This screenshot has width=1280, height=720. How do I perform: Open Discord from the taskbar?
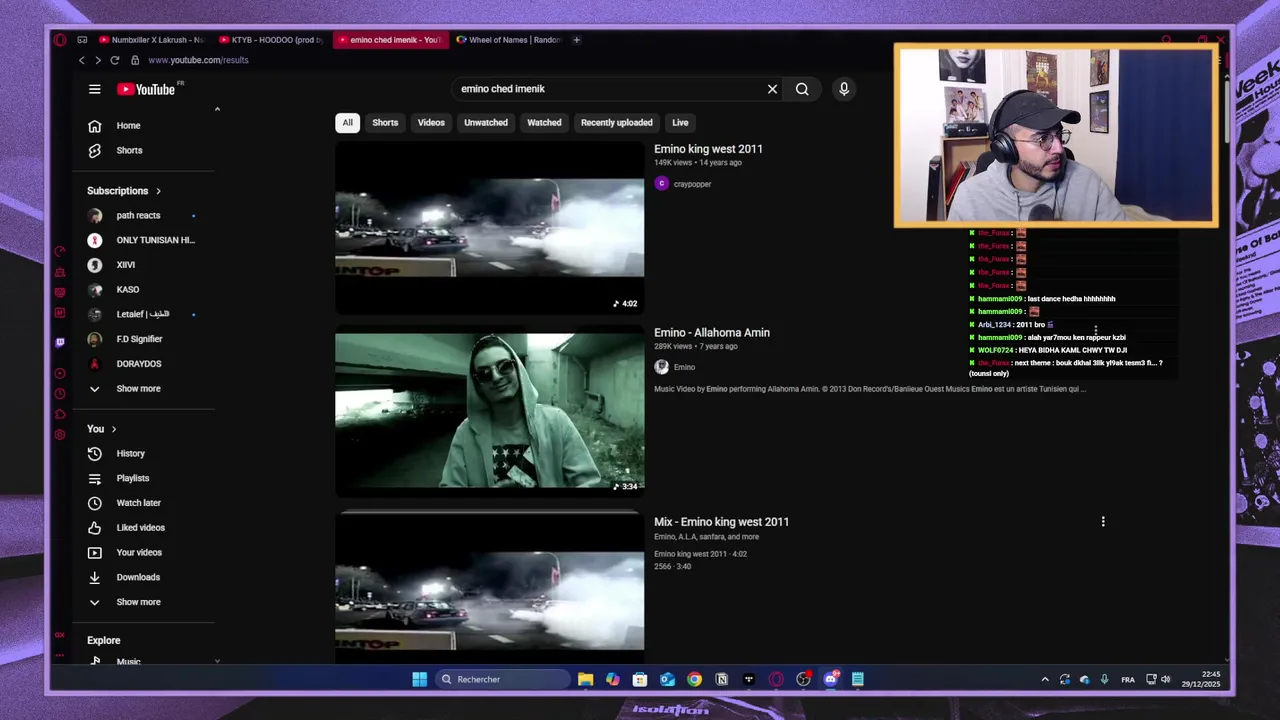click(x=830, y=679)
